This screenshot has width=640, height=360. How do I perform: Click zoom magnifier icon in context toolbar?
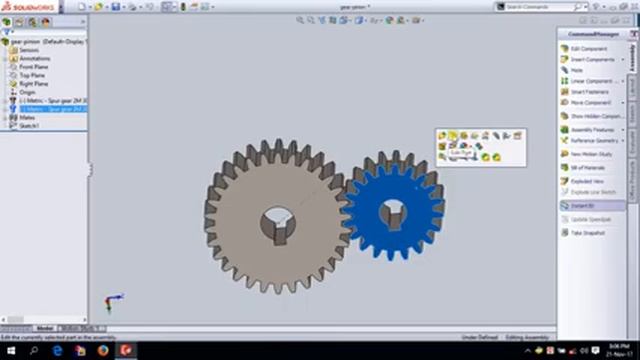coord(442,157)
